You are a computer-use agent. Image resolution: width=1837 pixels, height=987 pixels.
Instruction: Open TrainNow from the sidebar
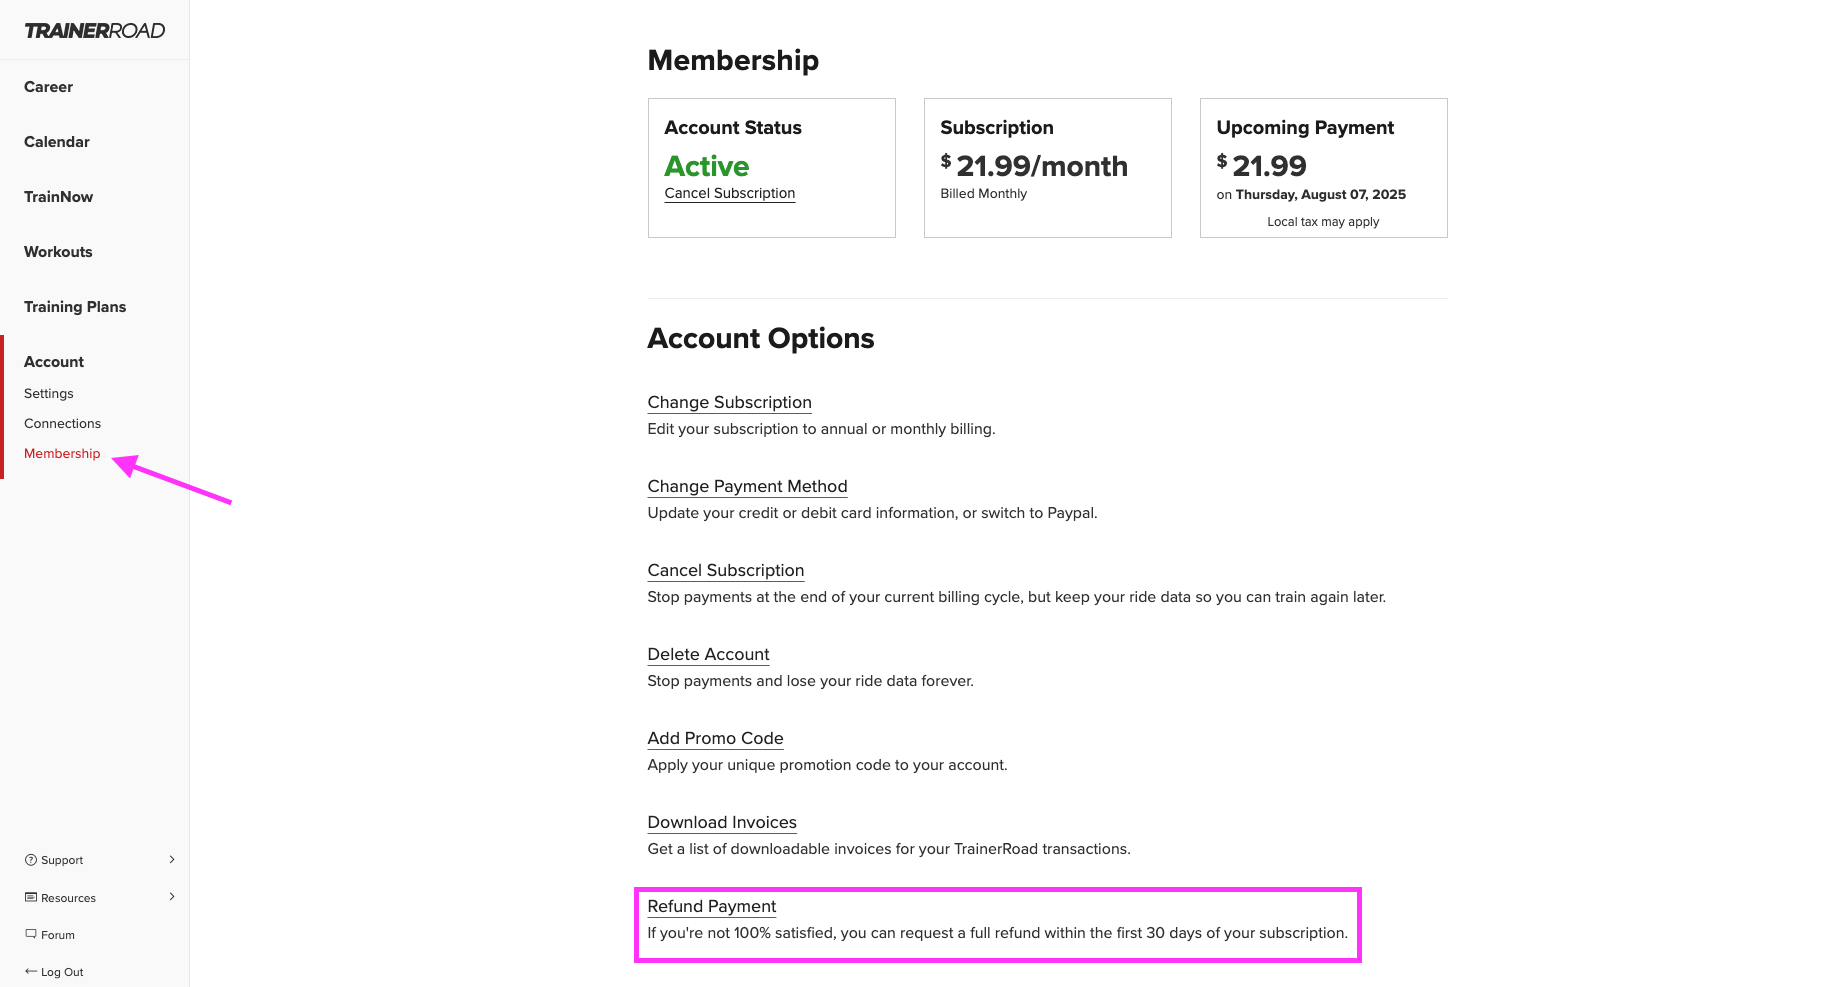click(58, 197)
